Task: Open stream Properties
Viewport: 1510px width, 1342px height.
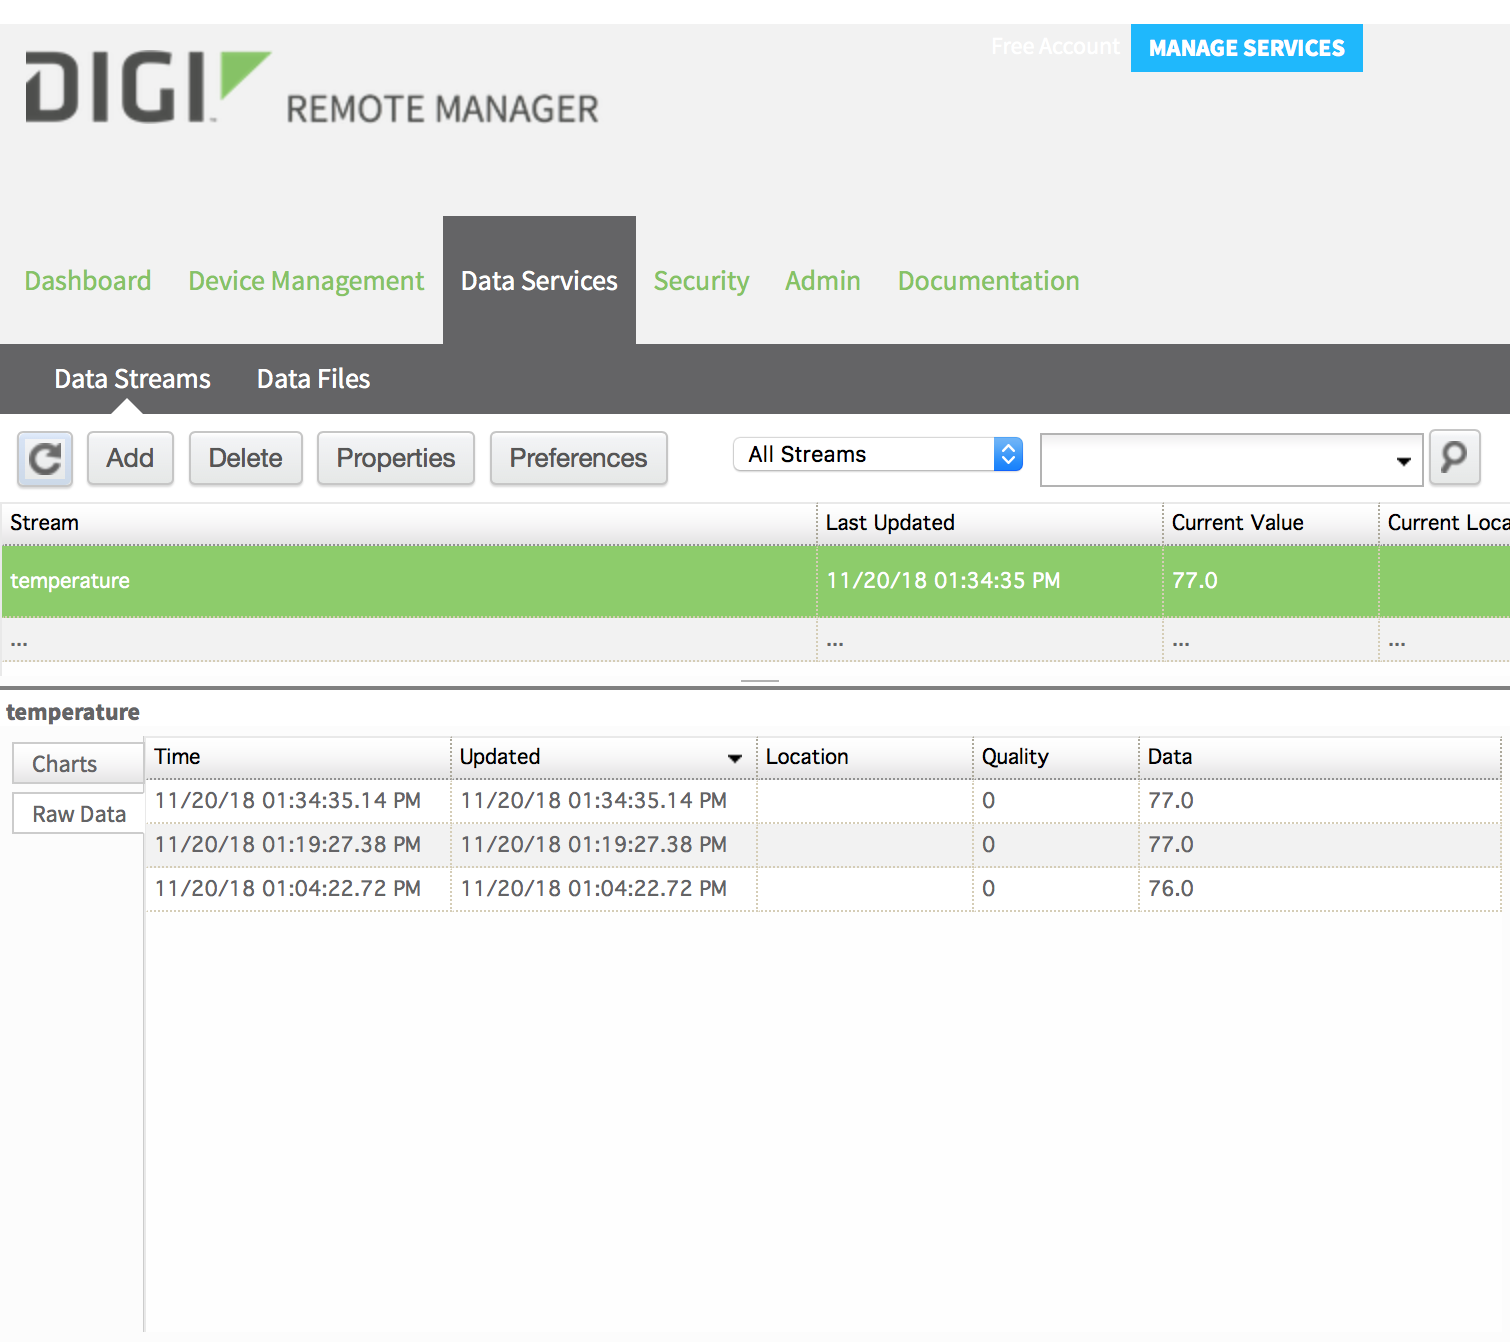Action: [396, 458]
